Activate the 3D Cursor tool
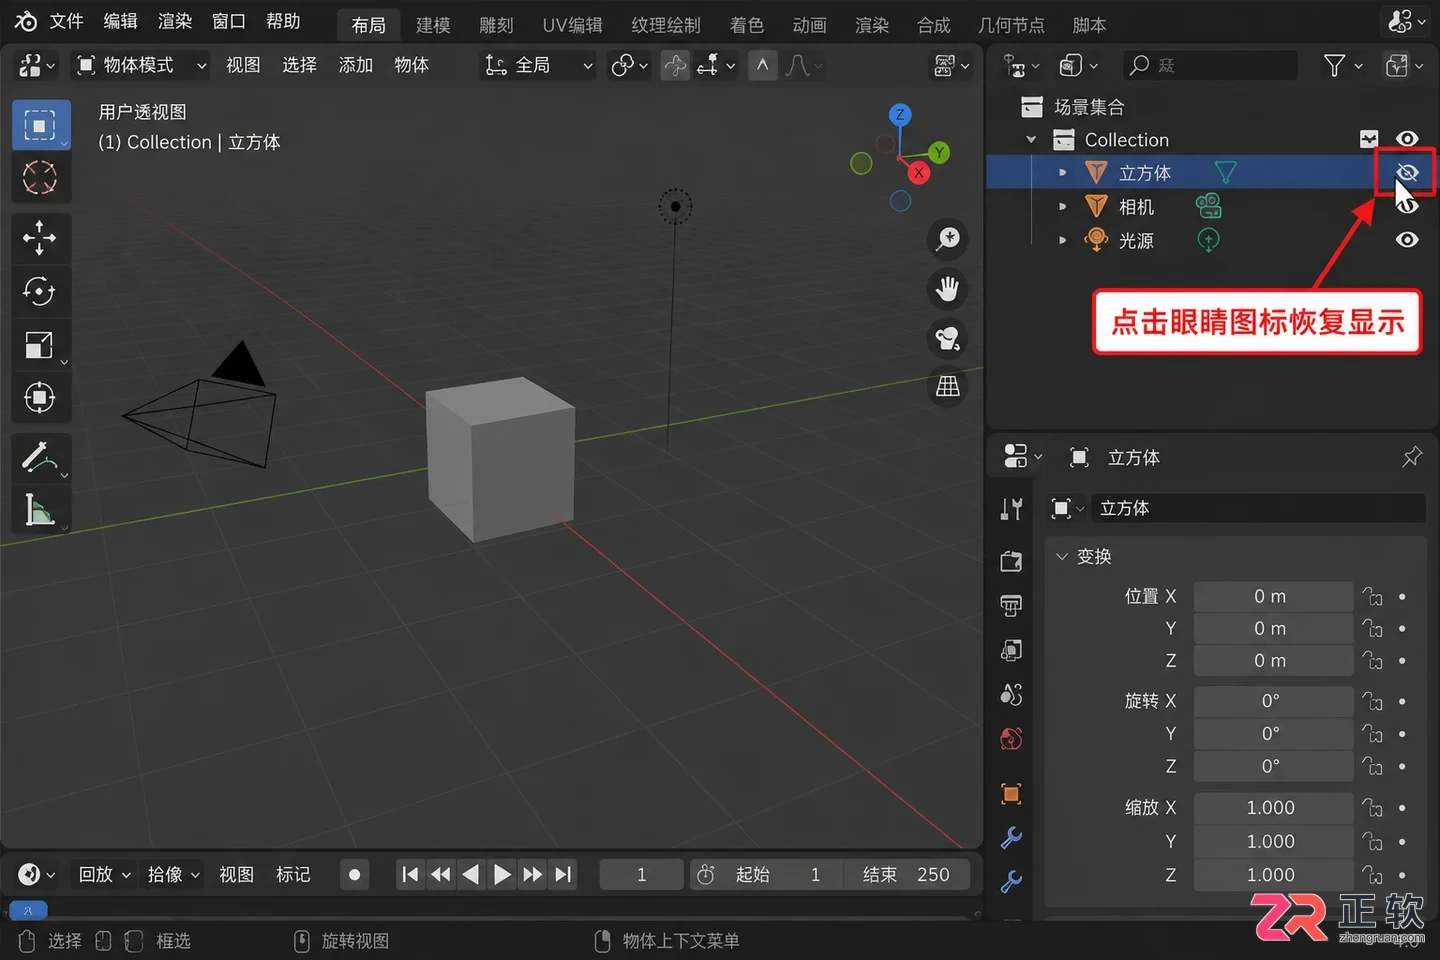The height and width of the screenshot is (960, 1440). click(40, 178)
